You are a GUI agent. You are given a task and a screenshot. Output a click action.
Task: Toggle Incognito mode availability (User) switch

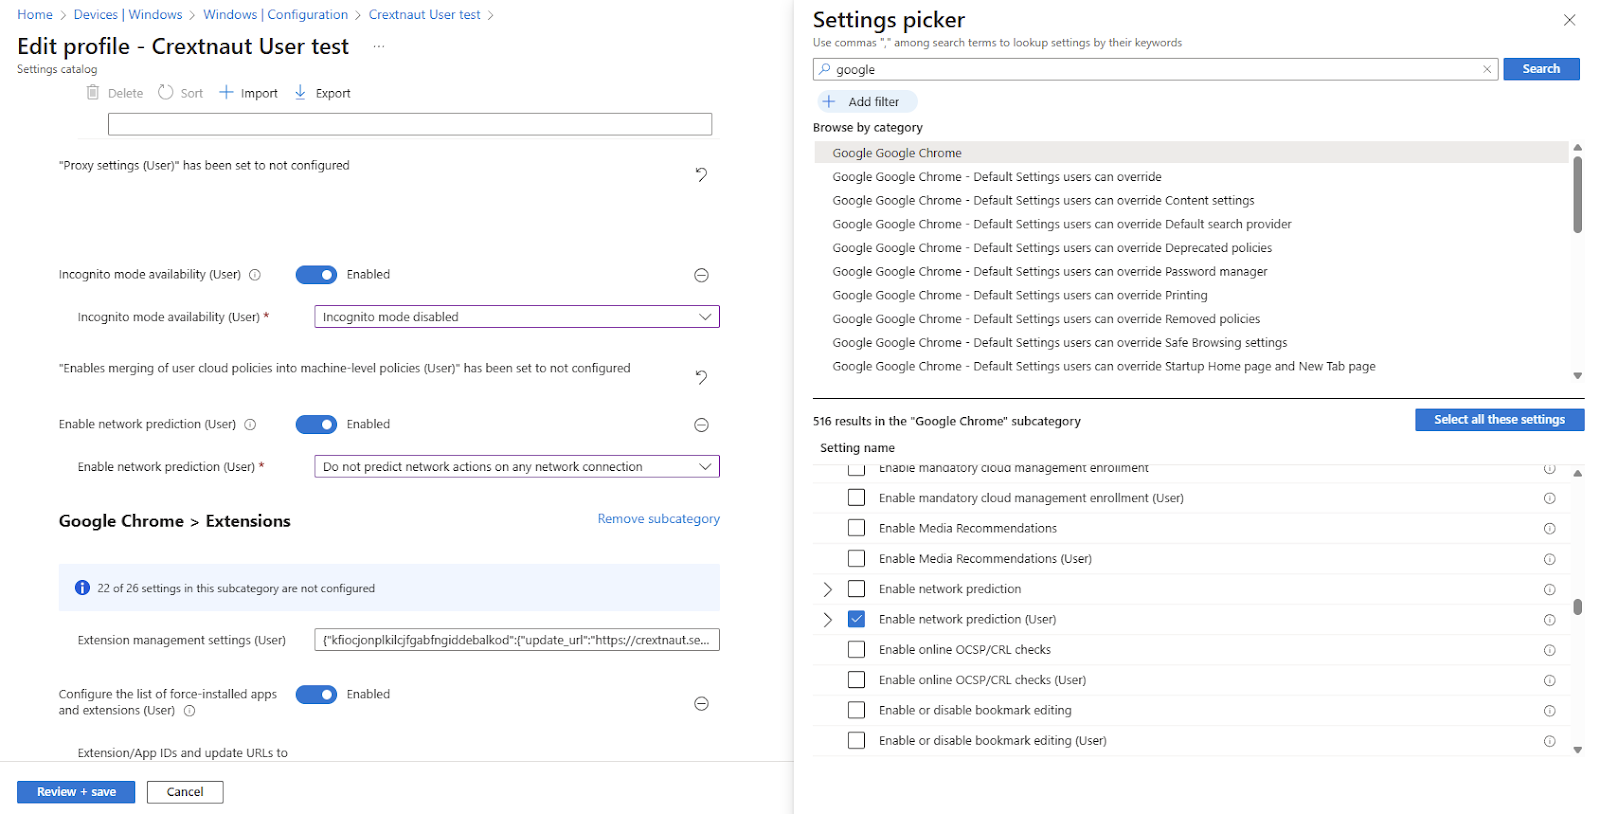click(x=316, y=275)
